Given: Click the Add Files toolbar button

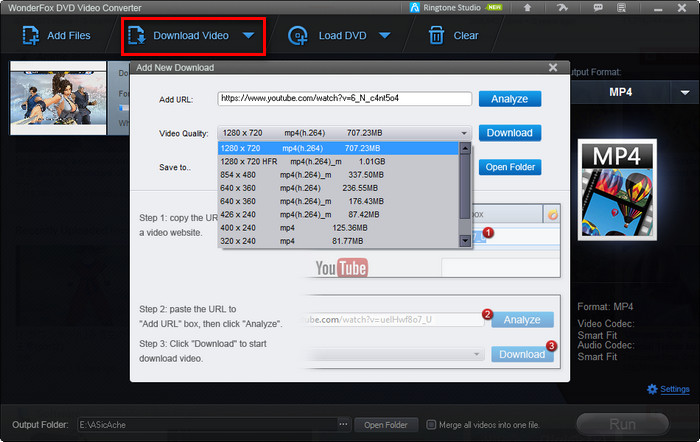Looking at the screenshot, I should (x=57, y=36).
